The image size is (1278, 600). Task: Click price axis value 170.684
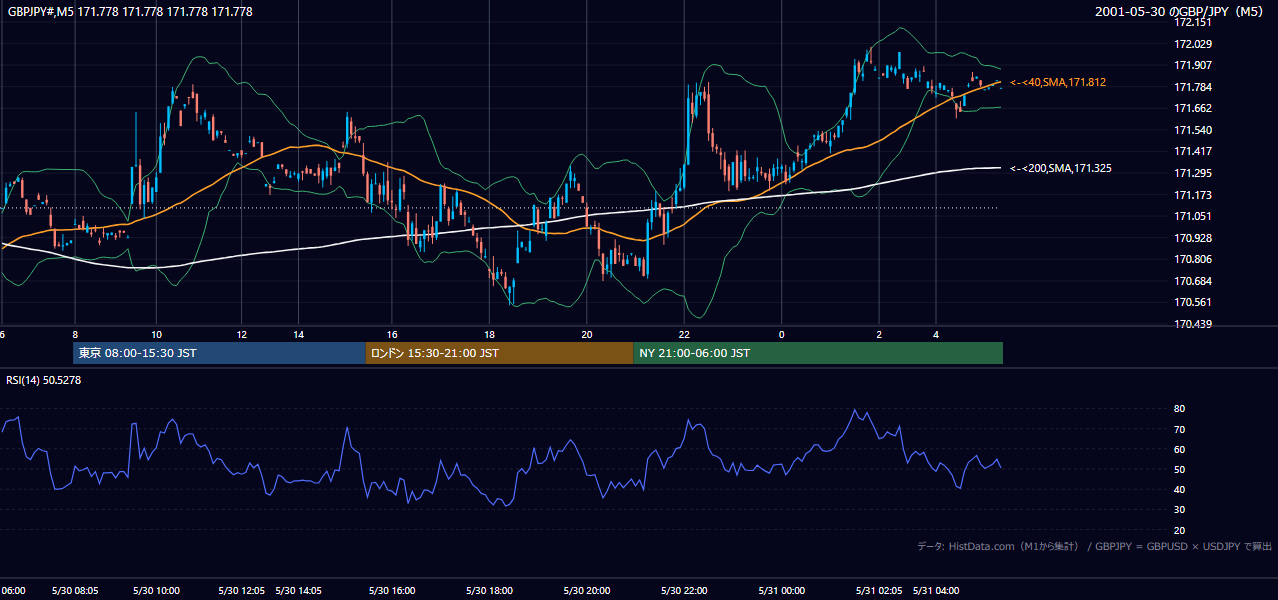(x=1193, y=281)
